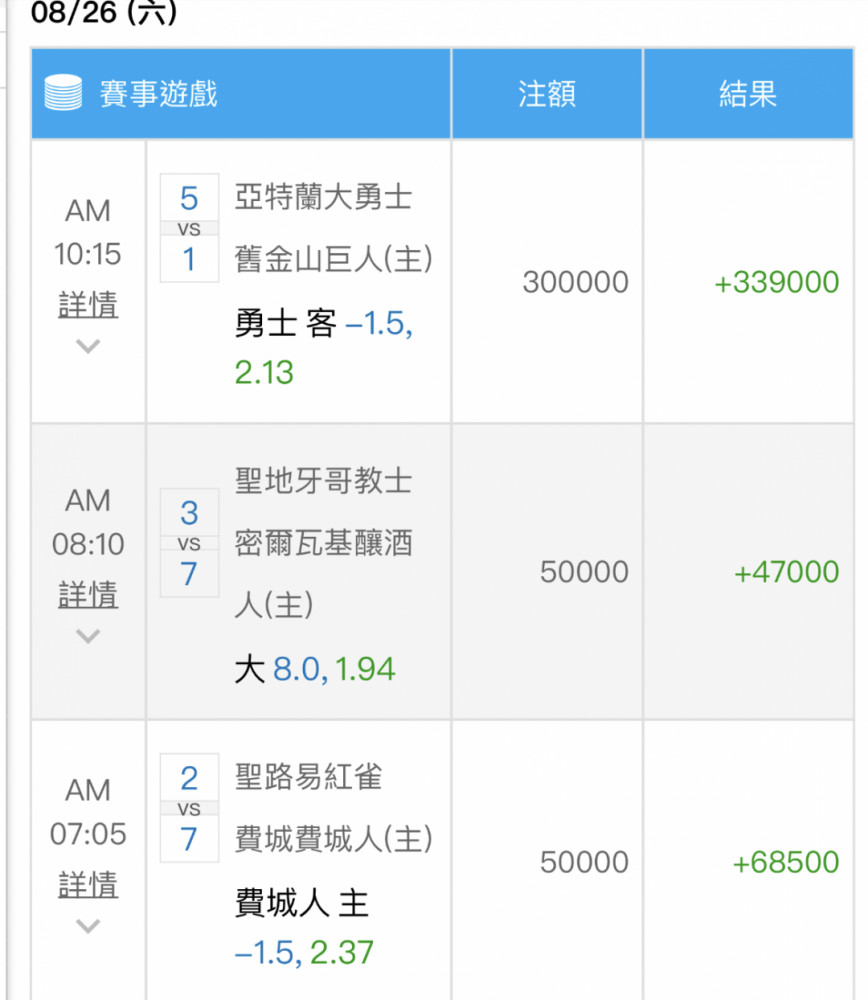Select the 3 vs 7 score box
The height and width of the screenshot is (1000, 868).
click(189, 543)
